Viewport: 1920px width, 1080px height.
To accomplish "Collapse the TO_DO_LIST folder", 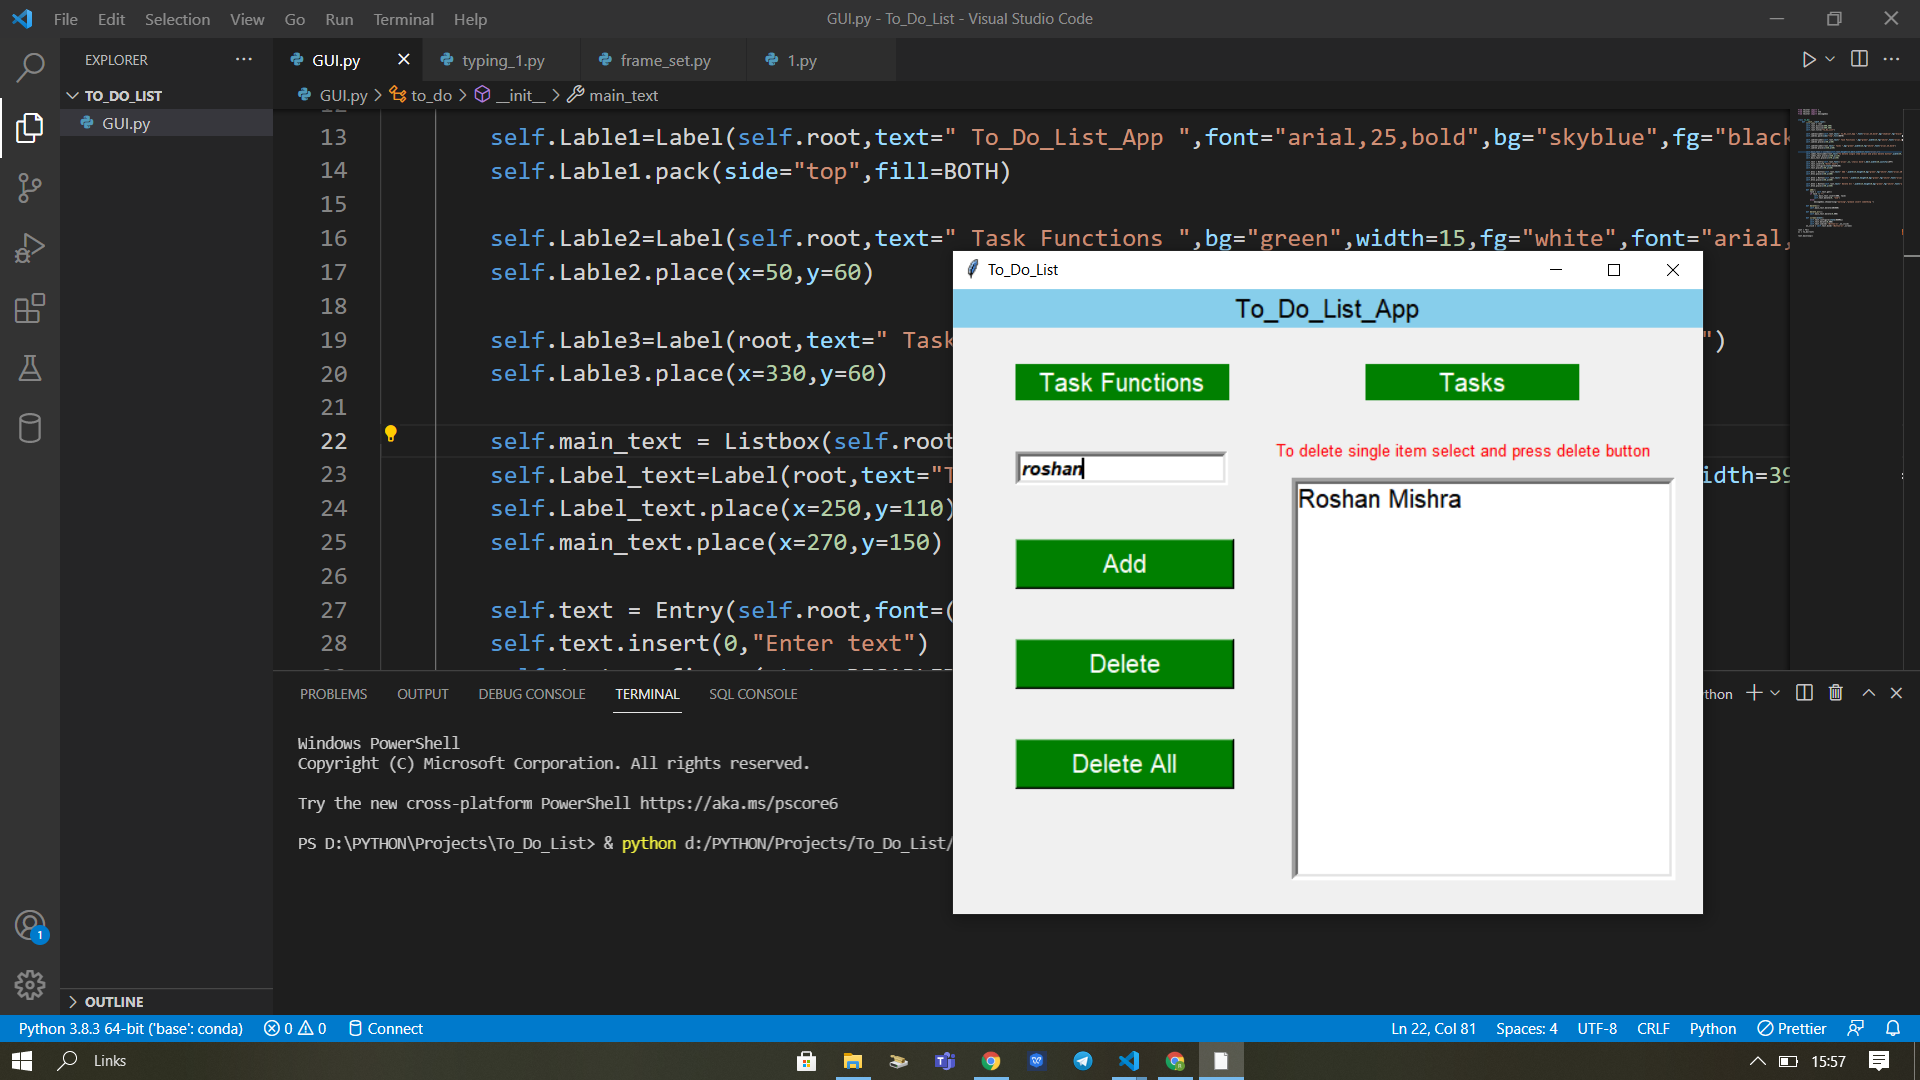I will coord(122,95).
